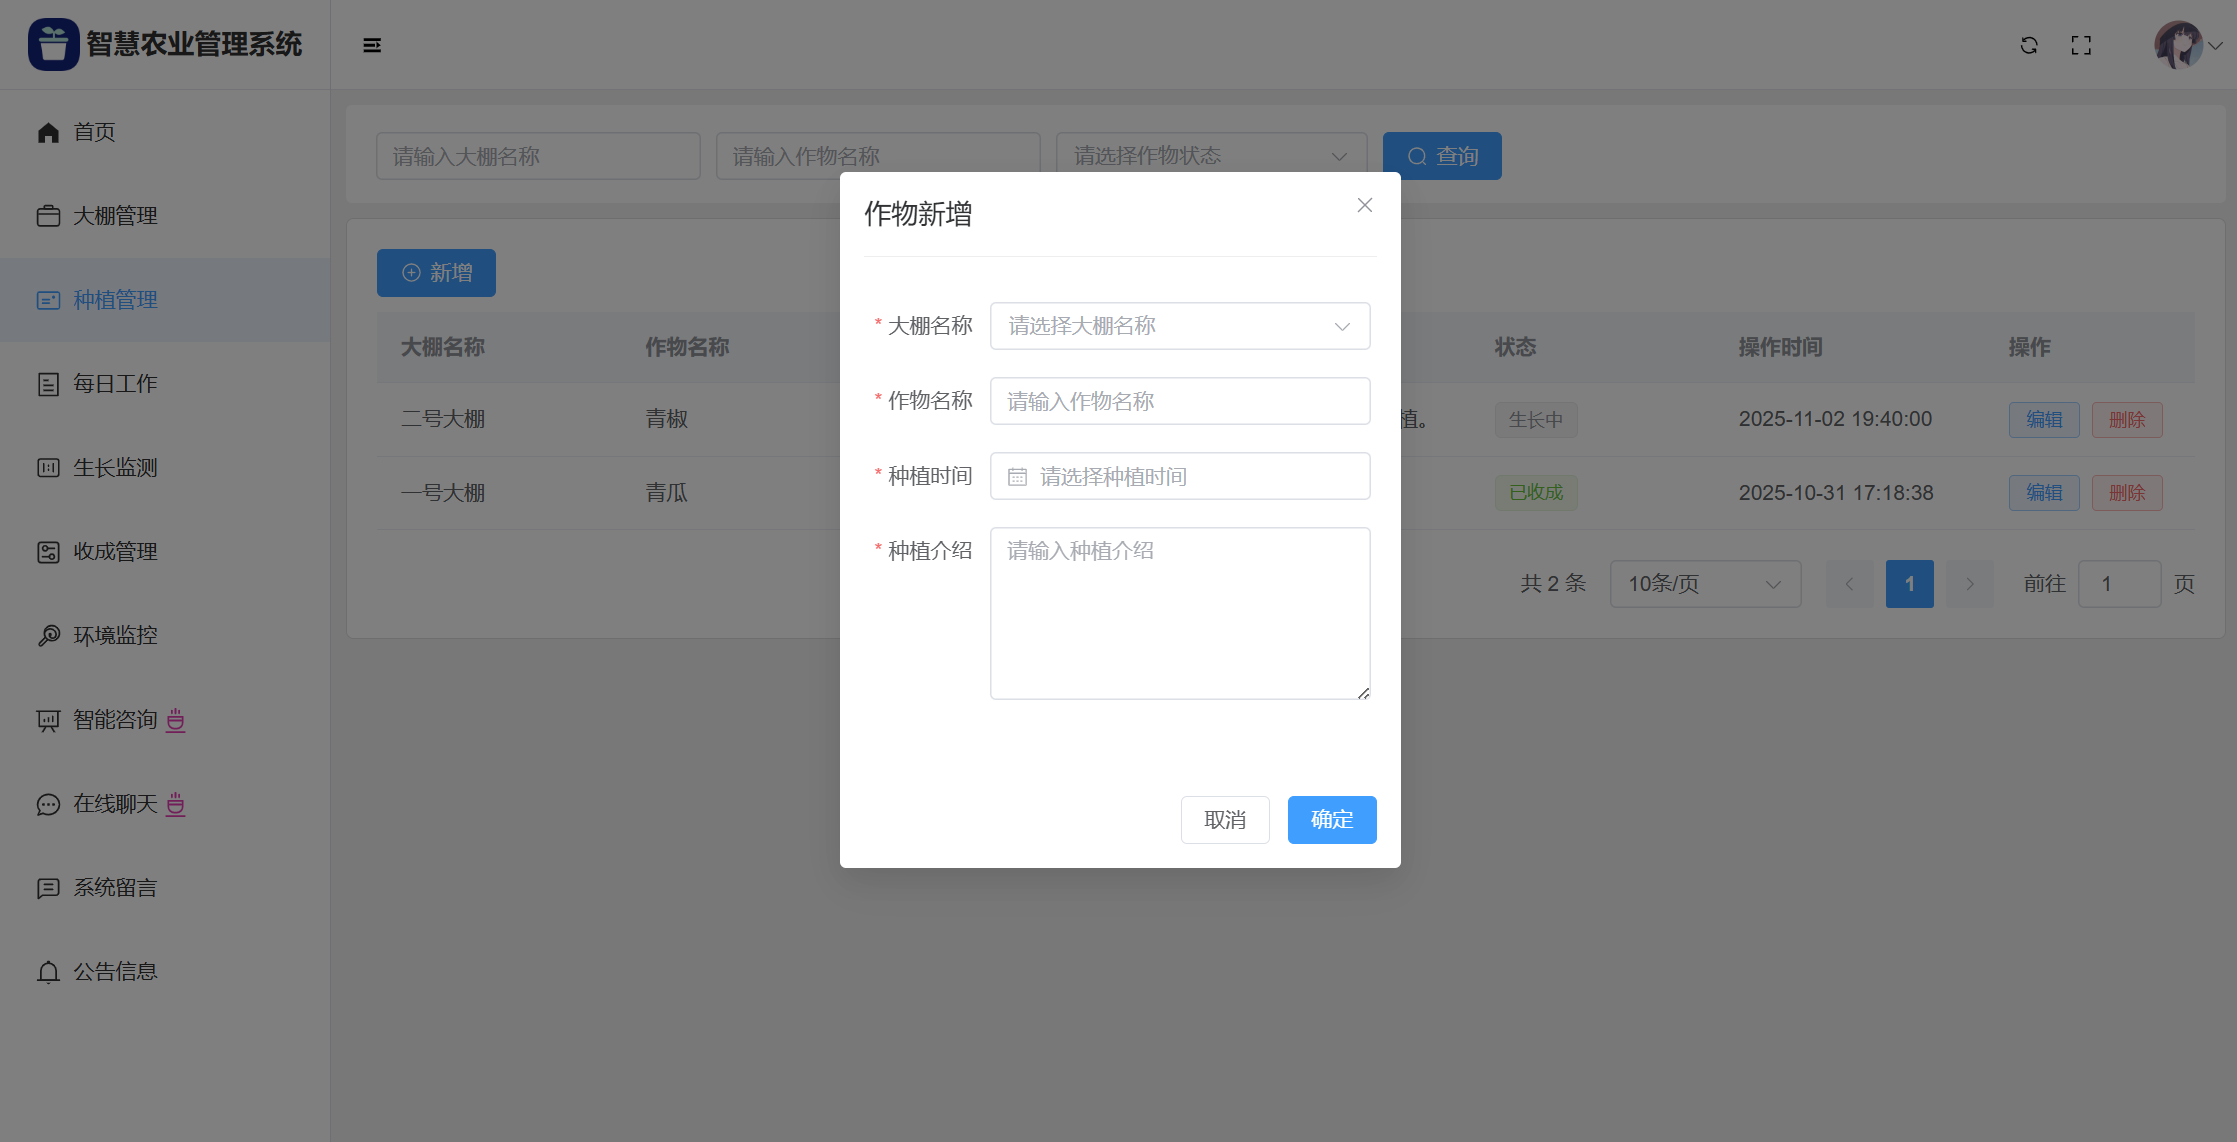Open 智能咨询 menu item

point(115,720)
